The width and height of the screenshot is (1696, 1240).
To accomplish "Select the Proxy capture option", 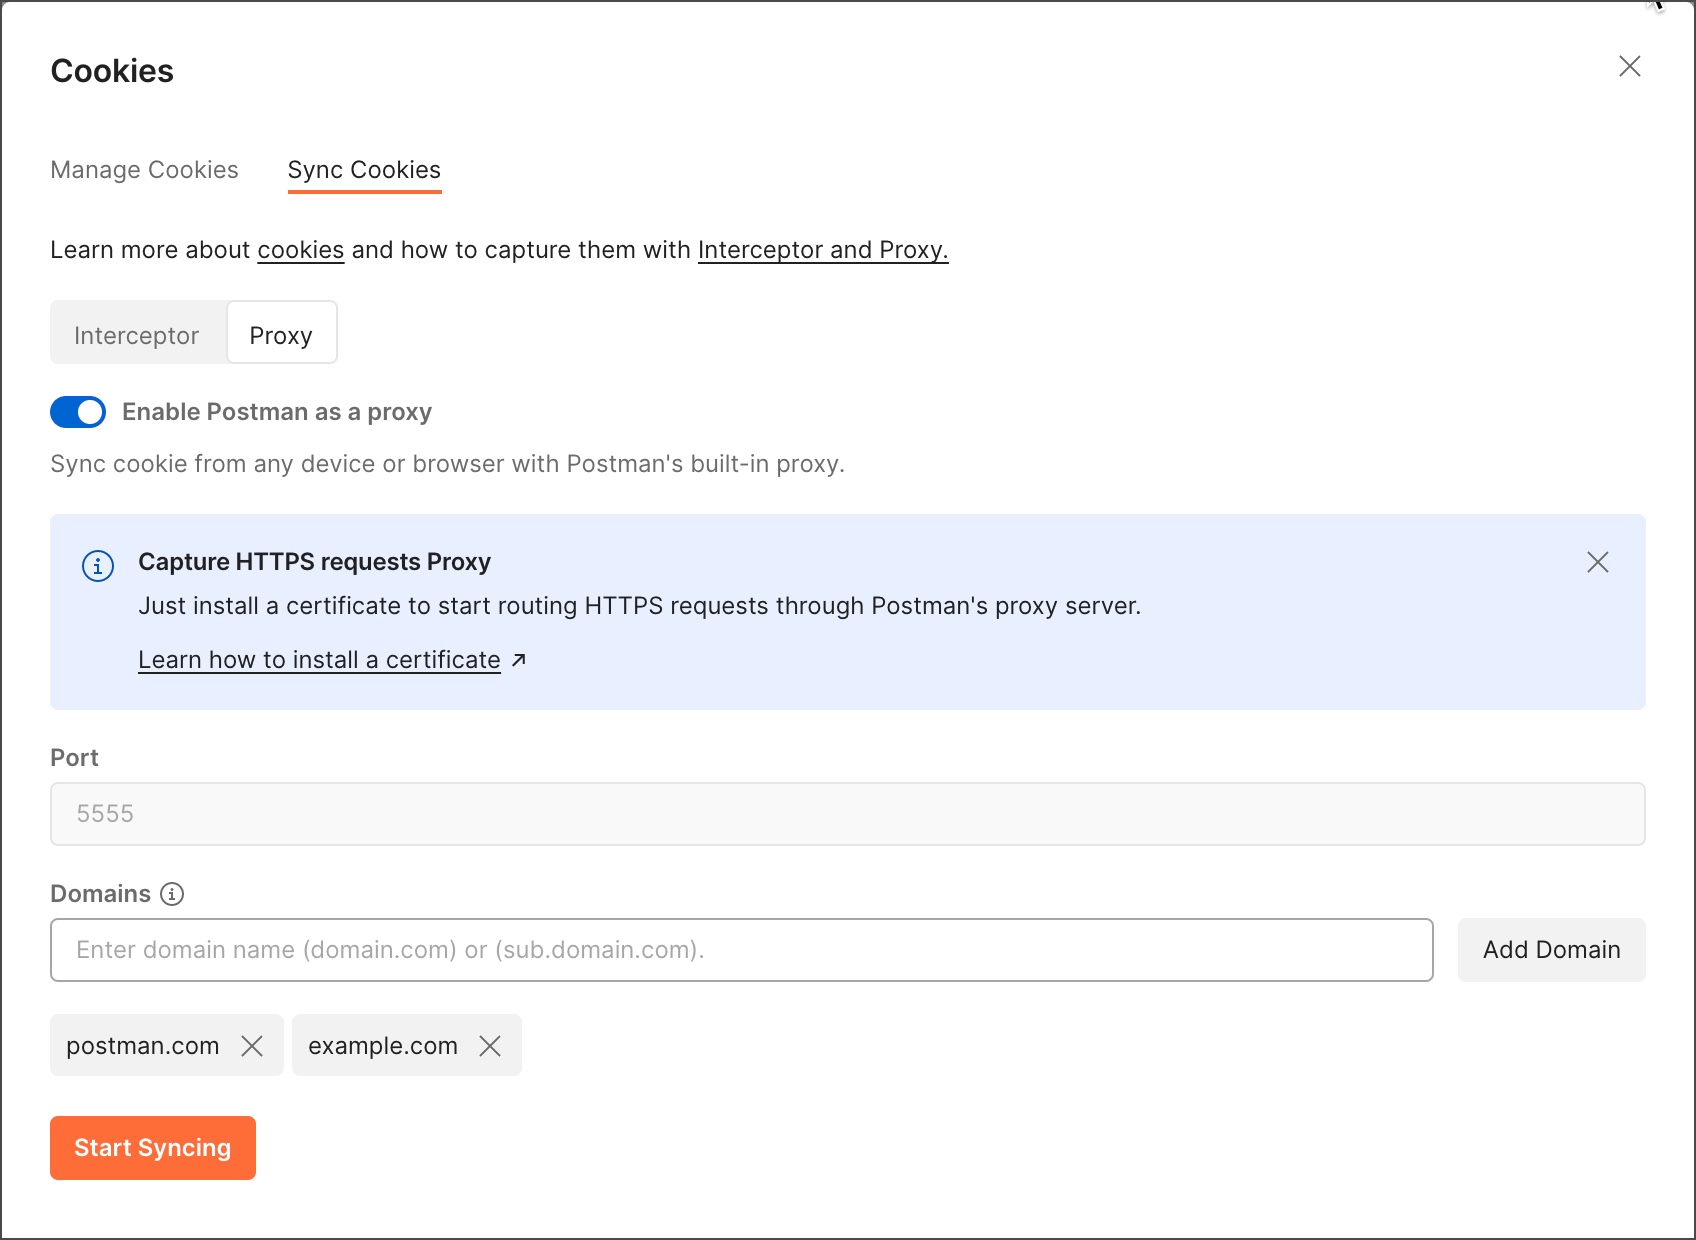I will tap(281, 334).
